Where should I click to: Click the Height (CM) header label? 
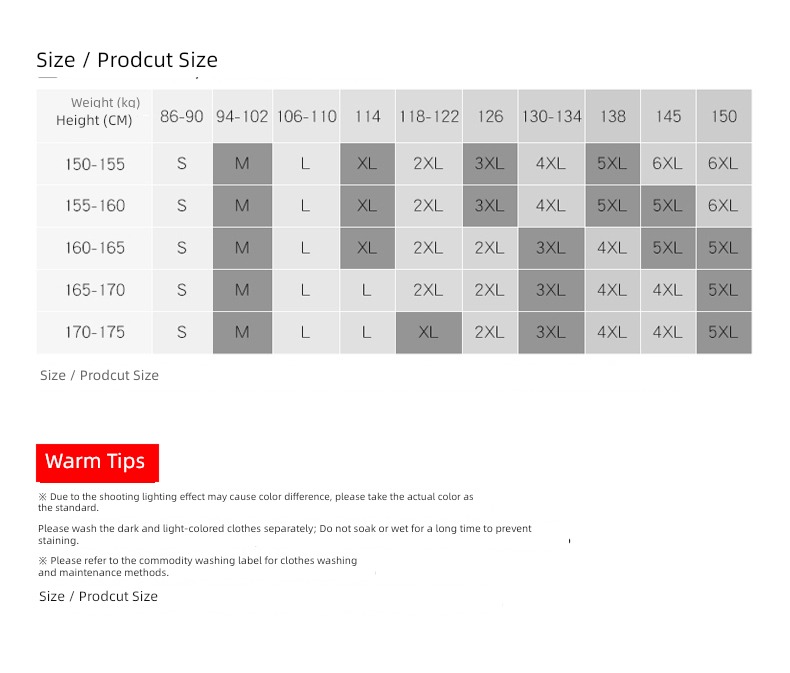(x=94, y=120)
